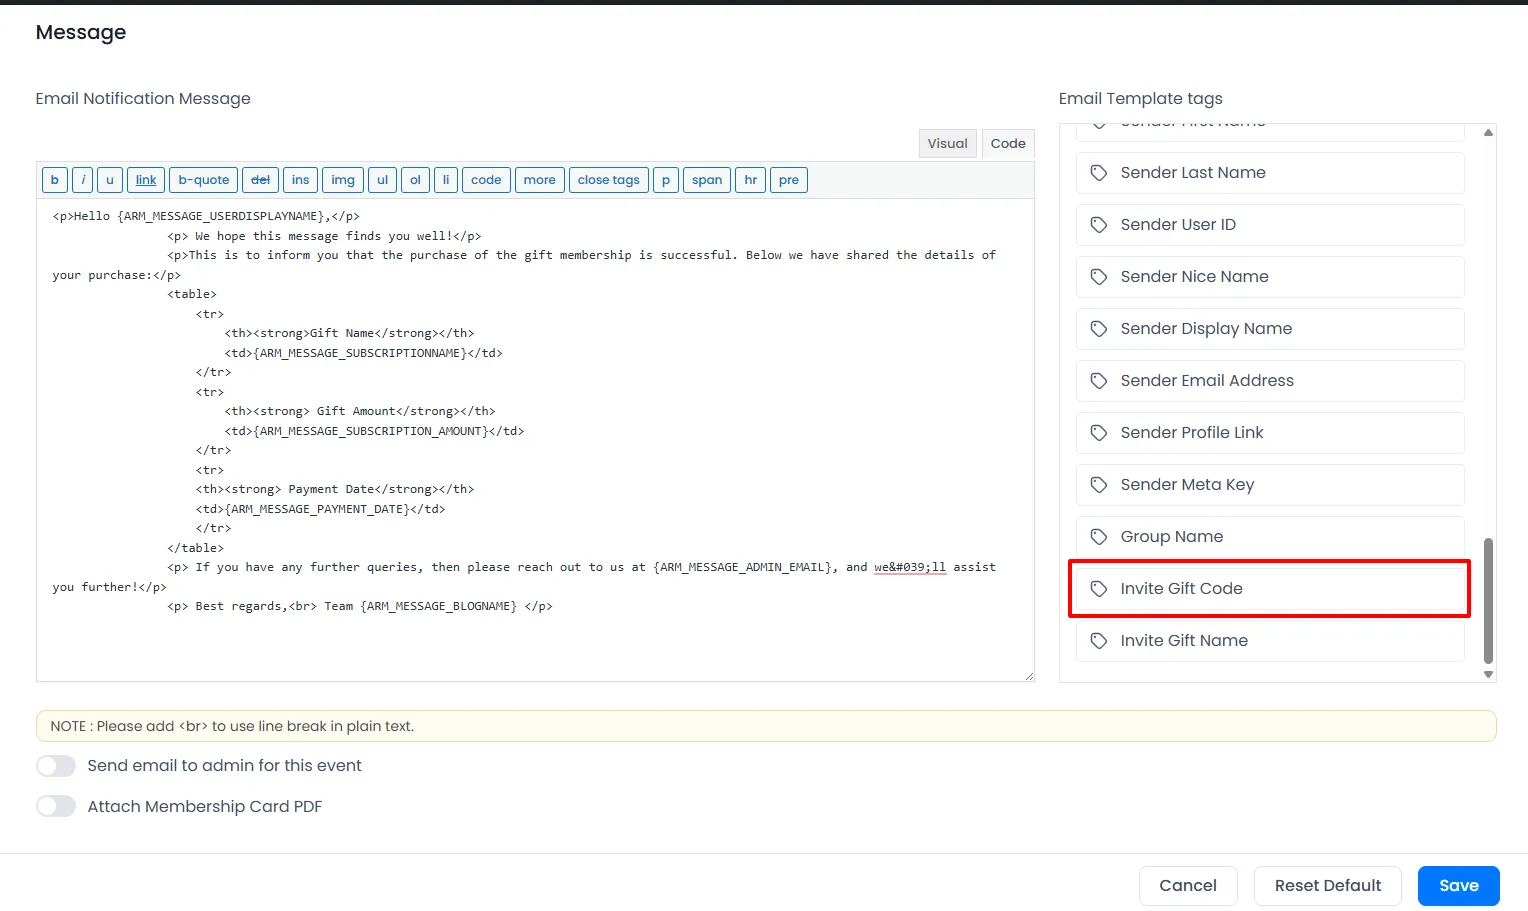The width and height of the screenshot is (1528, 911).
Task: Click the tag icon beside Group Name
Action: (x=1099, y=537)
